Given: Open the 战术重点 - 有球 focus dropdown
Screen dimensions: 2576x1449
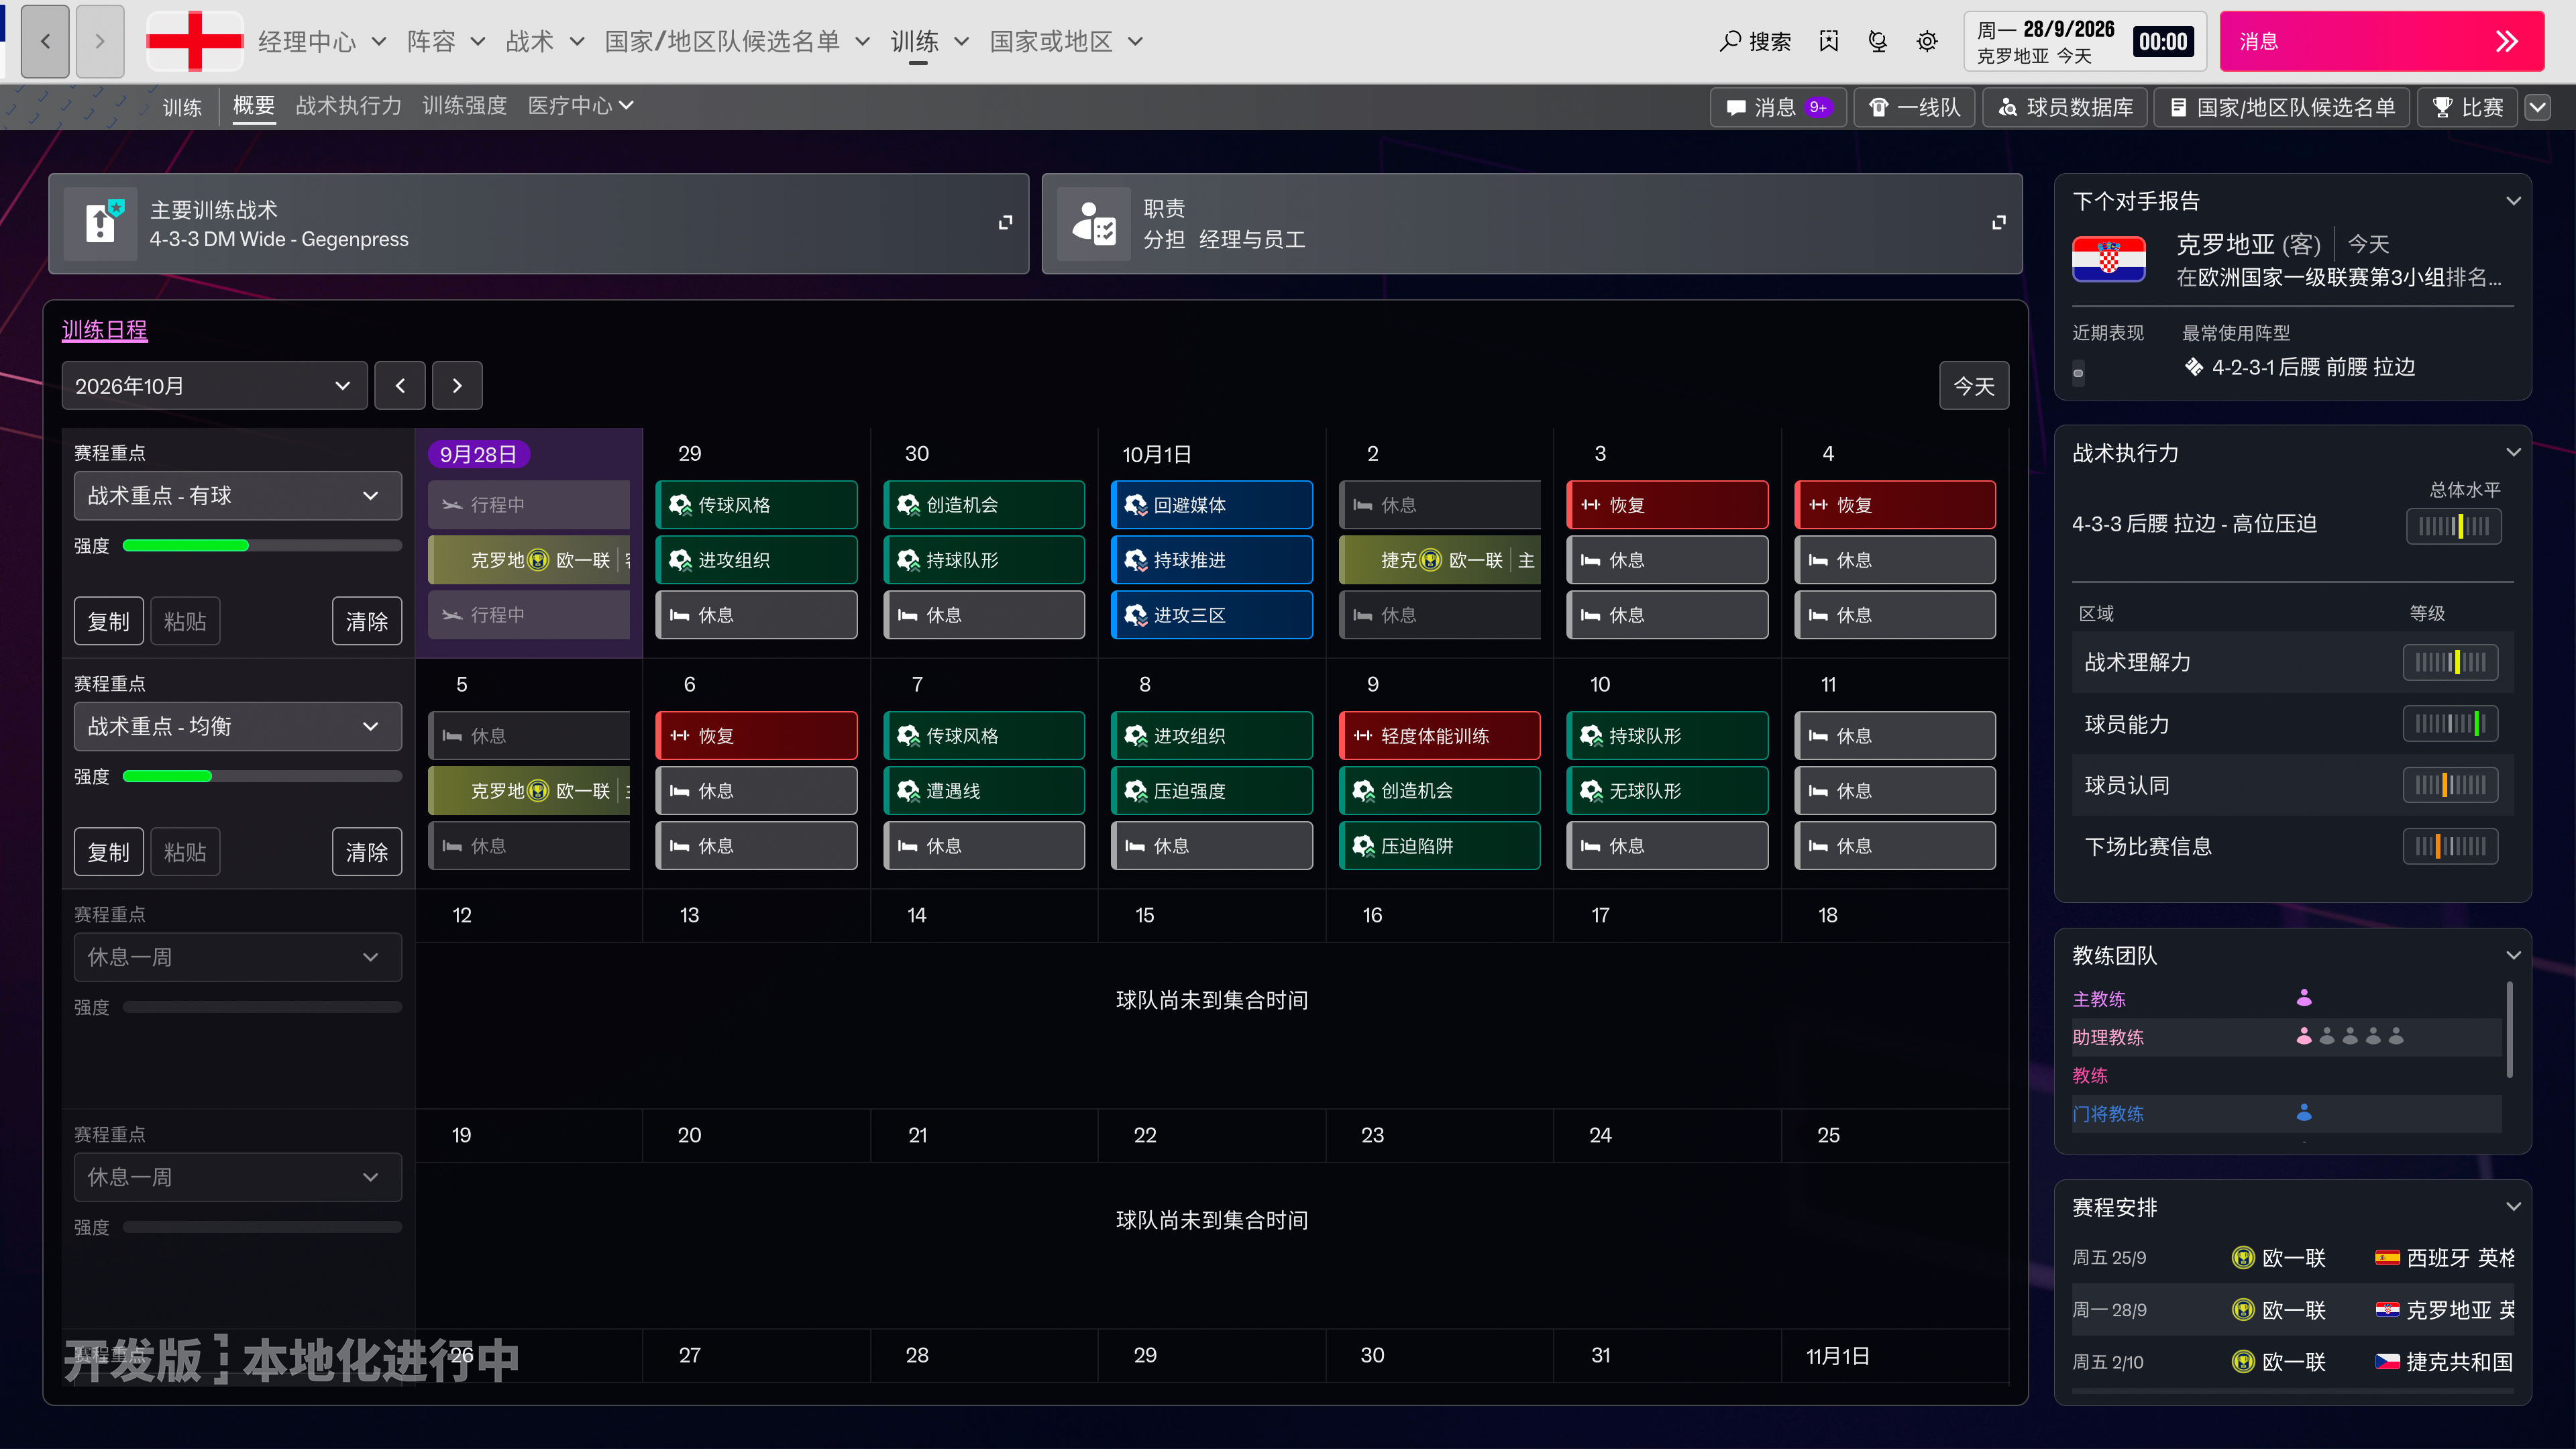Looking at the screenshot, I should tap(238, 496).
